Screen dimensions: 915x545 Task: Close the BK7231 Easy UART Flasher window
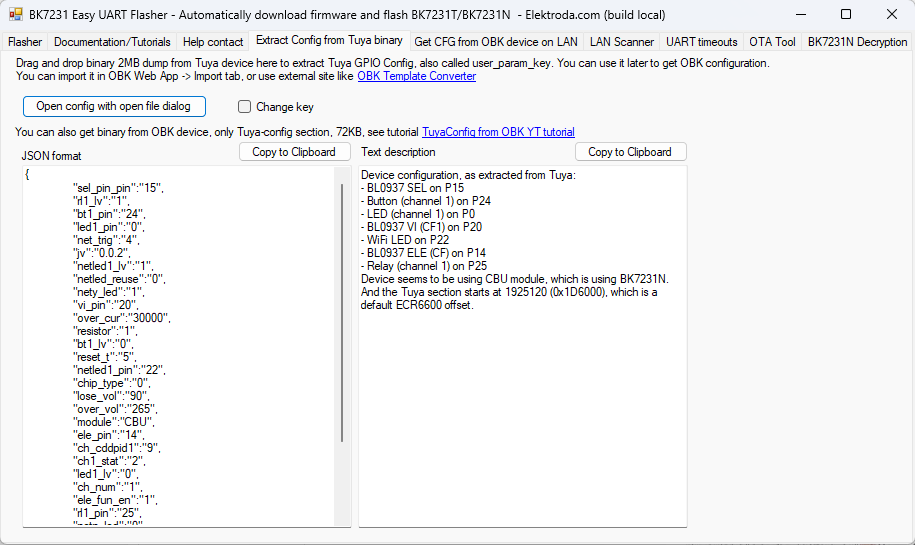pyautogui.click(x=891, y=15)
